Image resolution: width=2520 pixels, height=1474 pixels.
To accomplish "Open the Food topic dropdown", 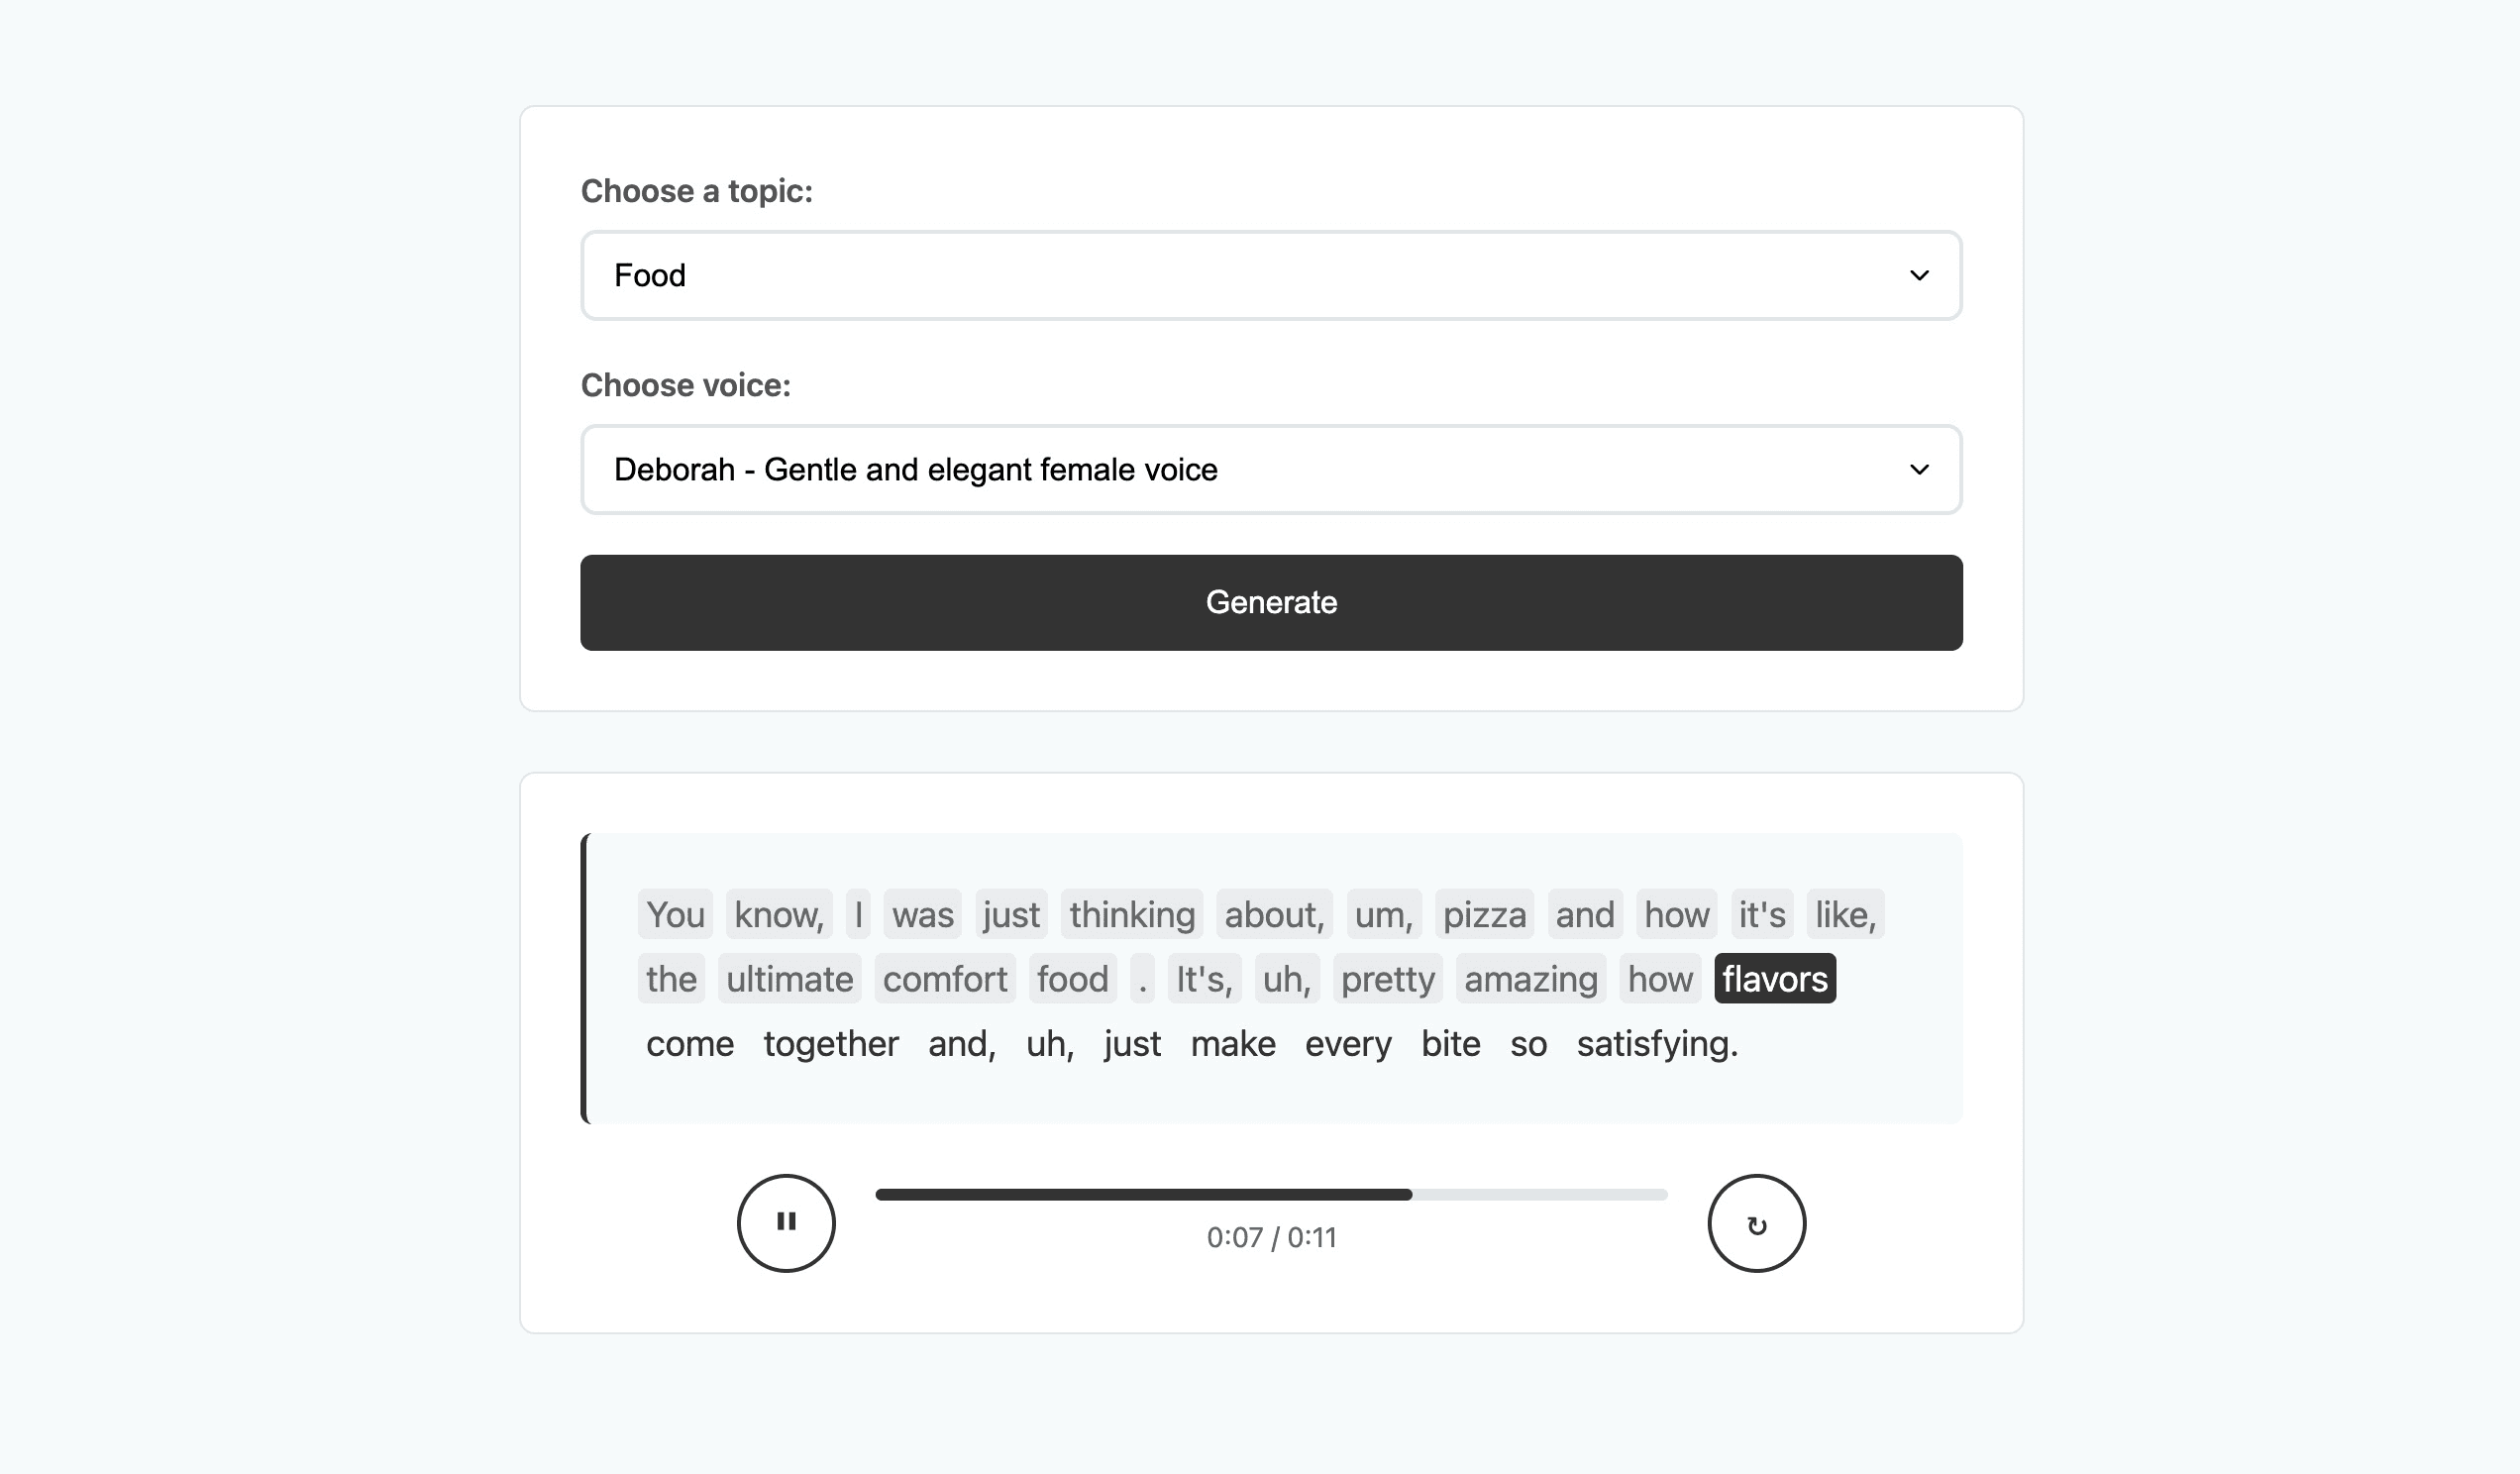I will tap(1270, 275).
